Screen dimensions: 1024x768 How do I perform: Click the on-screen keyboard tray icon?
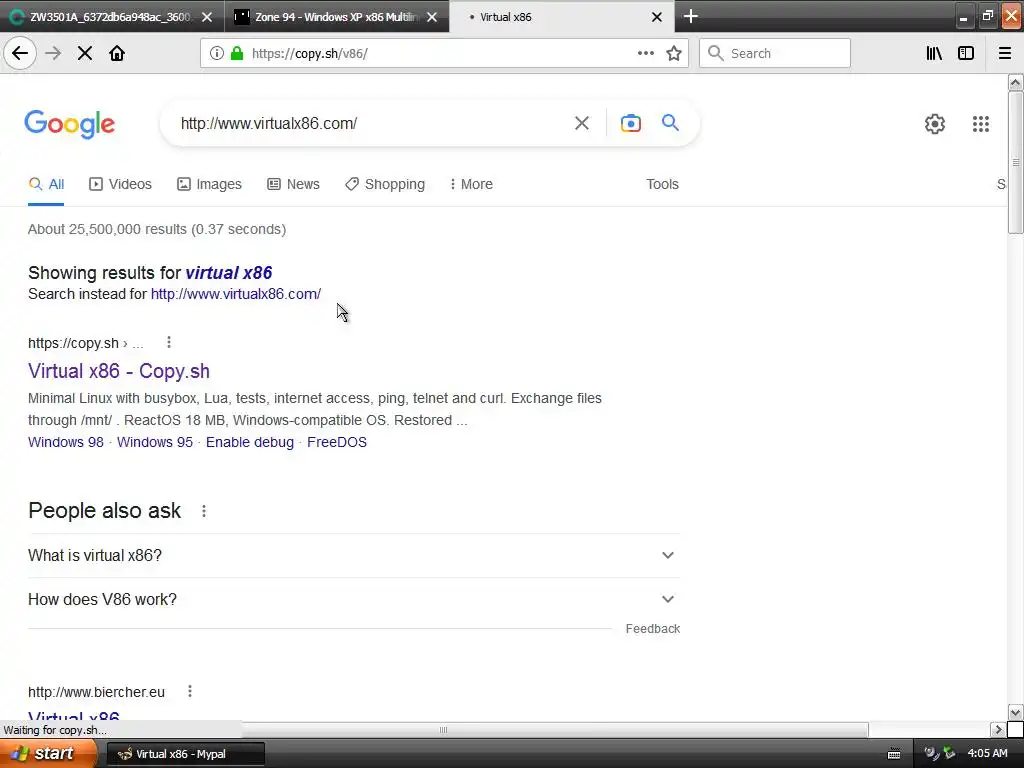pos(894,754)
